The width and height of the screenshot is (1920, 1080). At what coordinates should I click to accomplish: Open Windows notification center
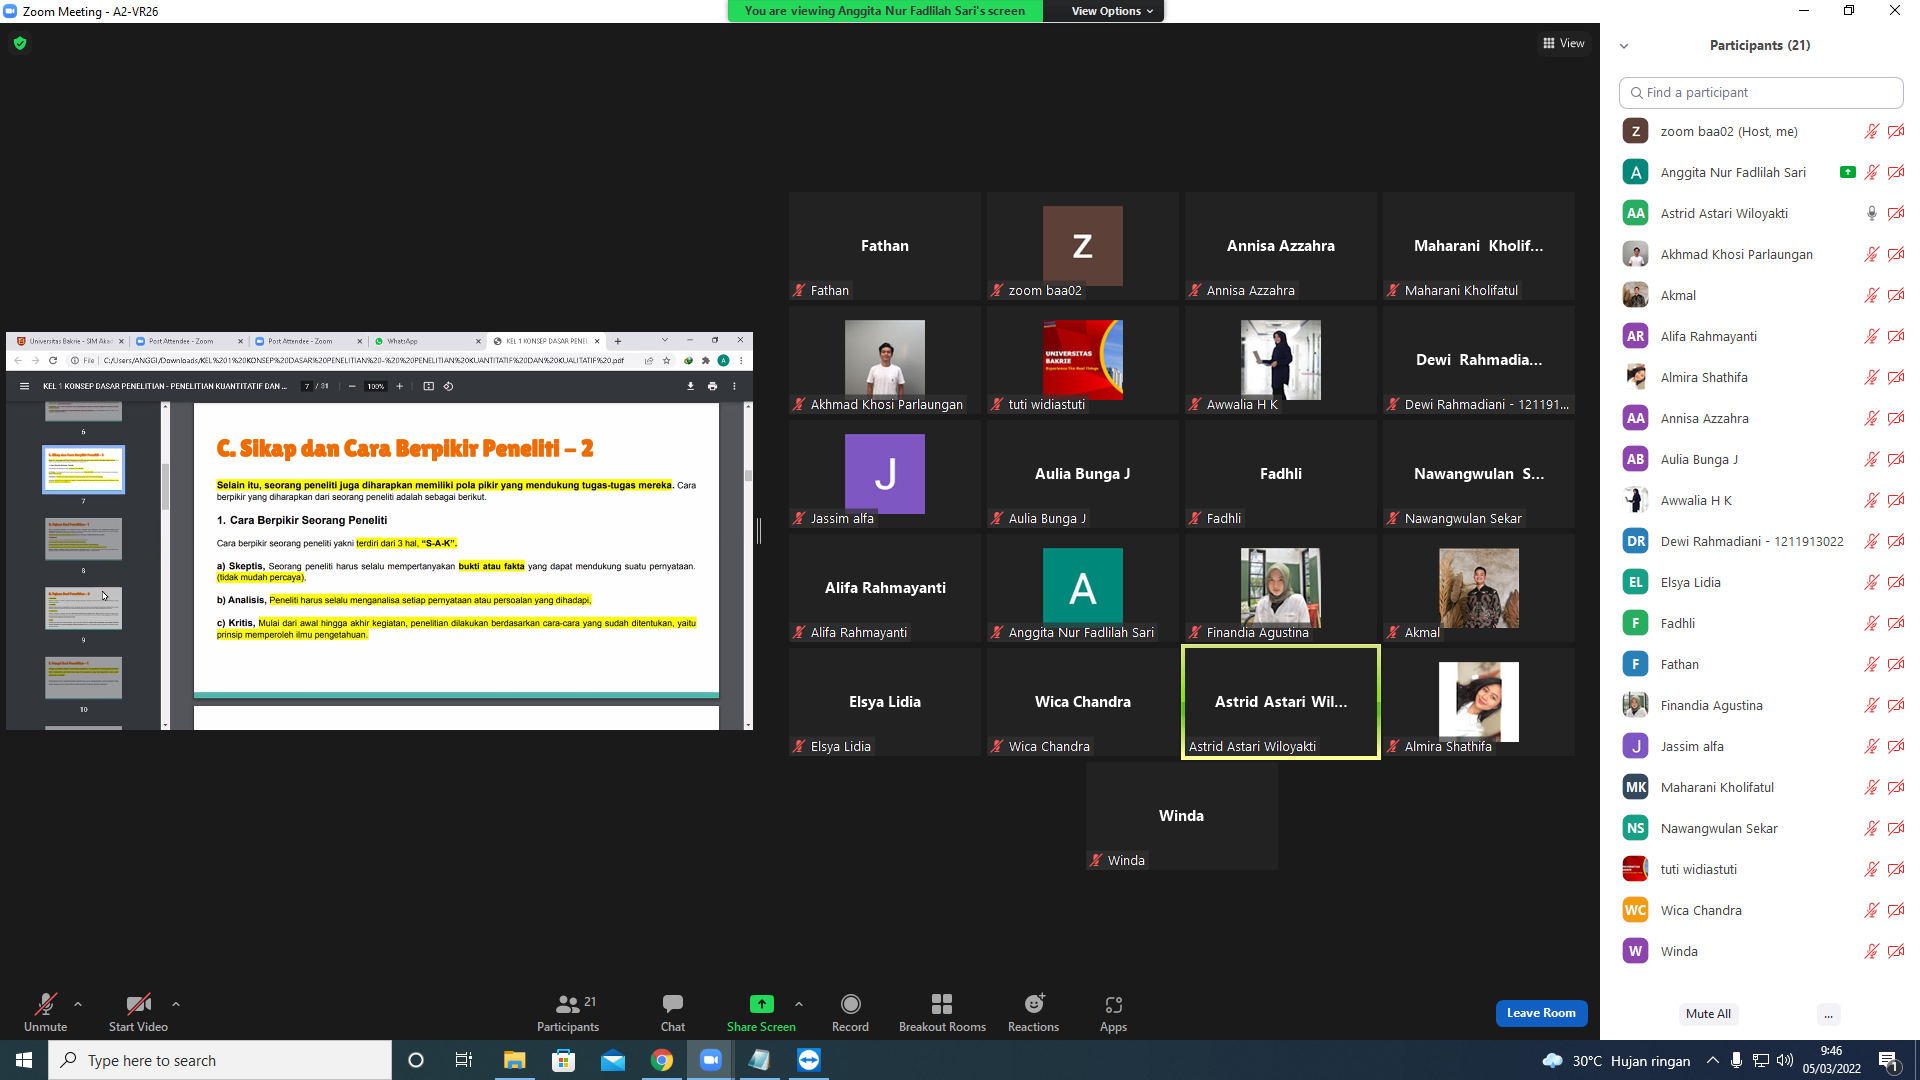[x=1889, y=1060]
